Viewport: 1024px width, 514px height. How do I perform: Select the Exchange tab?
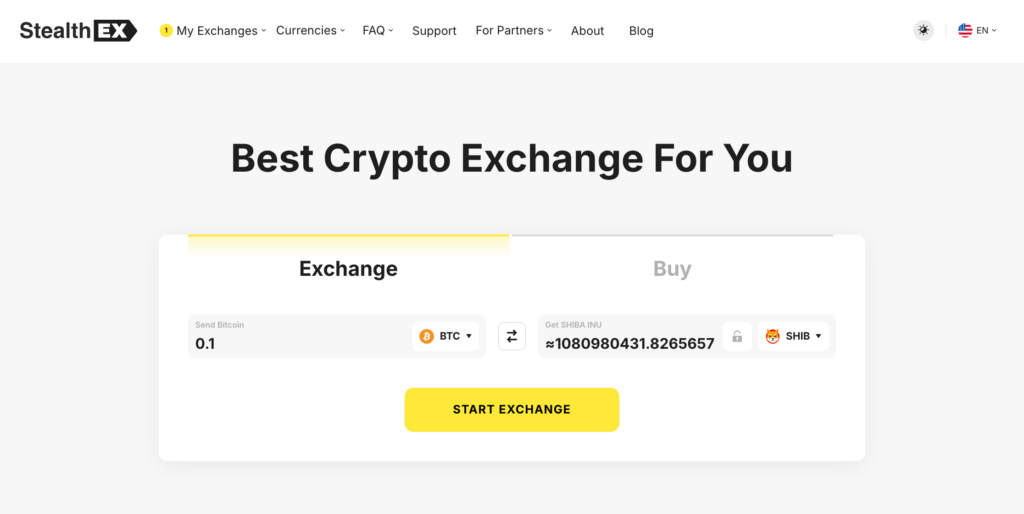[x=348, y=269]
